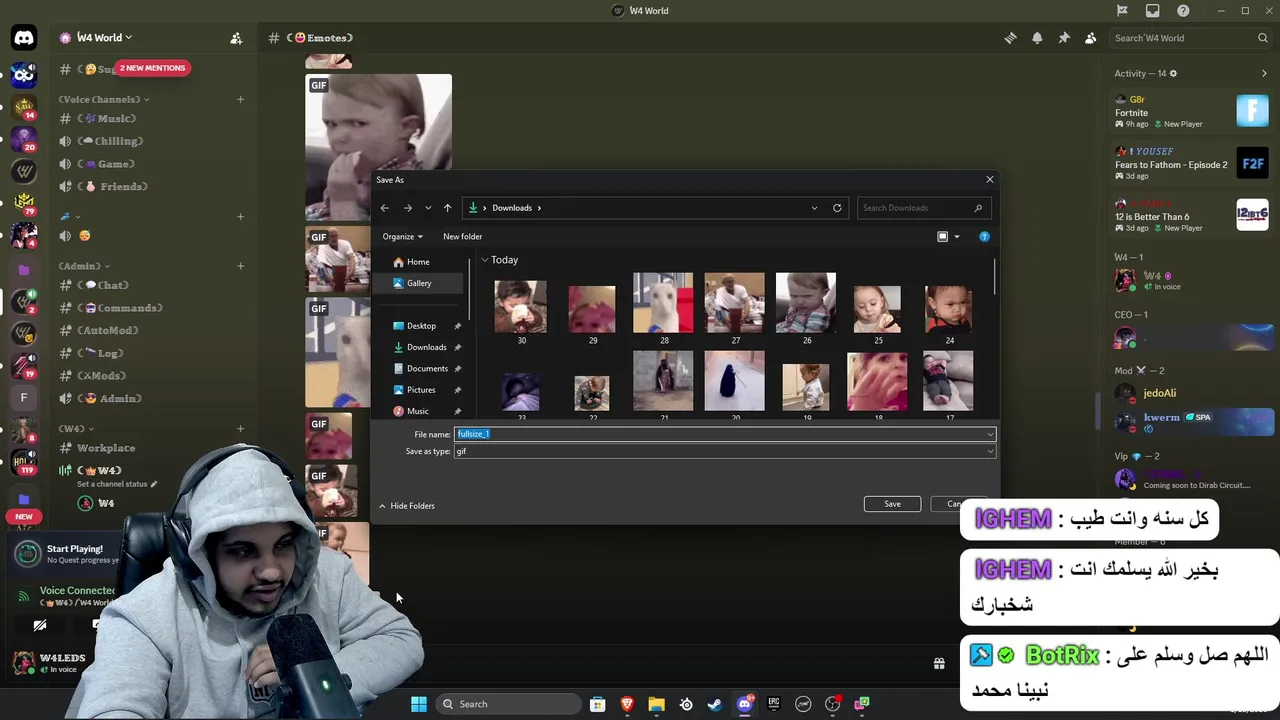This screenshot has height=720, width=1280.
Task: Open the Log text channel
Action: pos(99,353)
